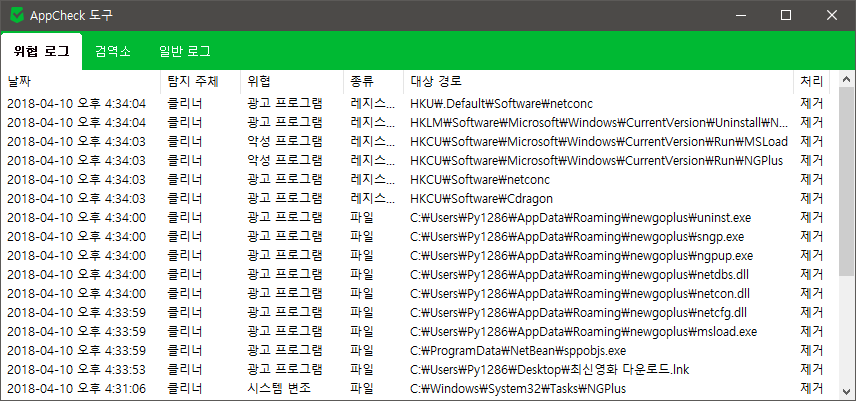
Task: Click the AppCheck shield logo icon
Action: pyautogui.click(x=17, y=15)
